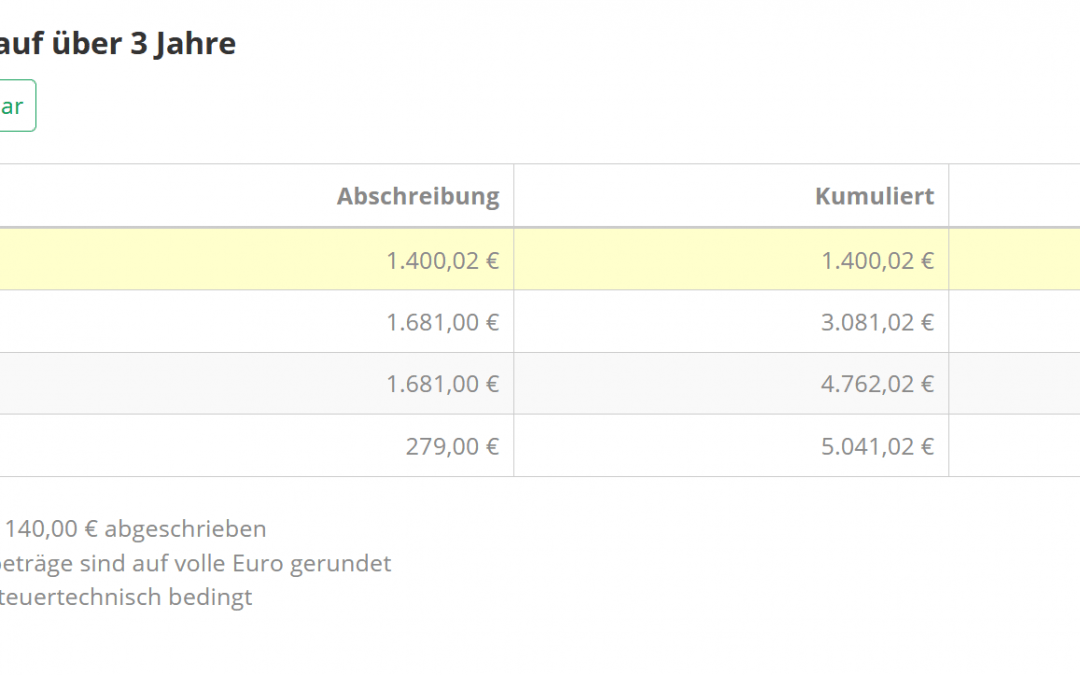Screen dimensions: 1080x675
Task: Click the "Kumuliert" column header
Action: coord(874,196)
